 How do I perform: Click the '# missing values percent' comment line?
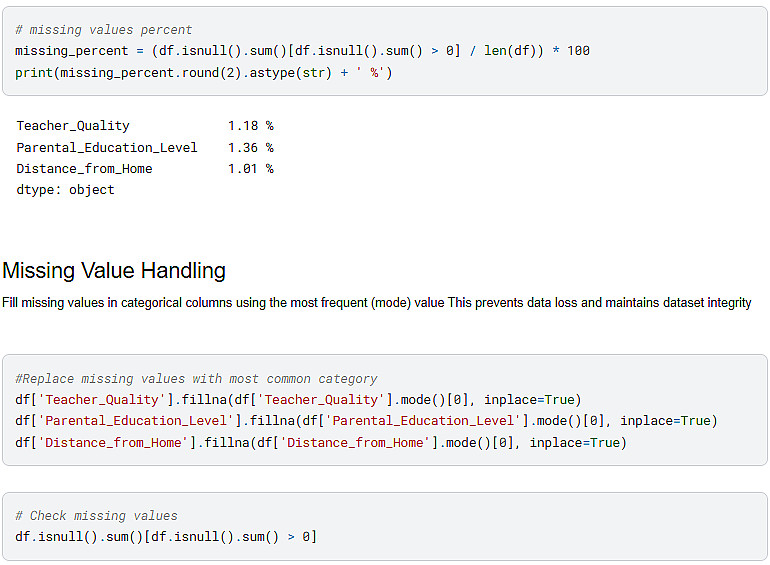click(x=104, y=30)
